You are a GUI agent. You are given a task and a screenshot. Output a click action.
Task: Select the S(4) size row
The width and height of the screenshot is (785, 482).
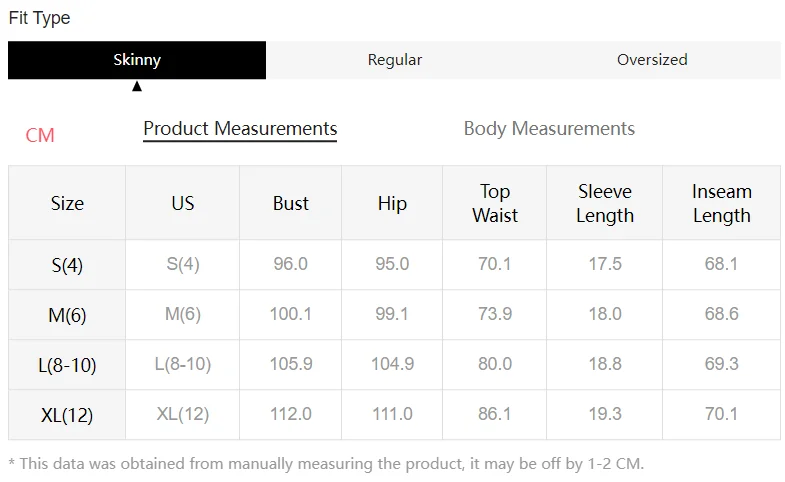pos(67,265)
